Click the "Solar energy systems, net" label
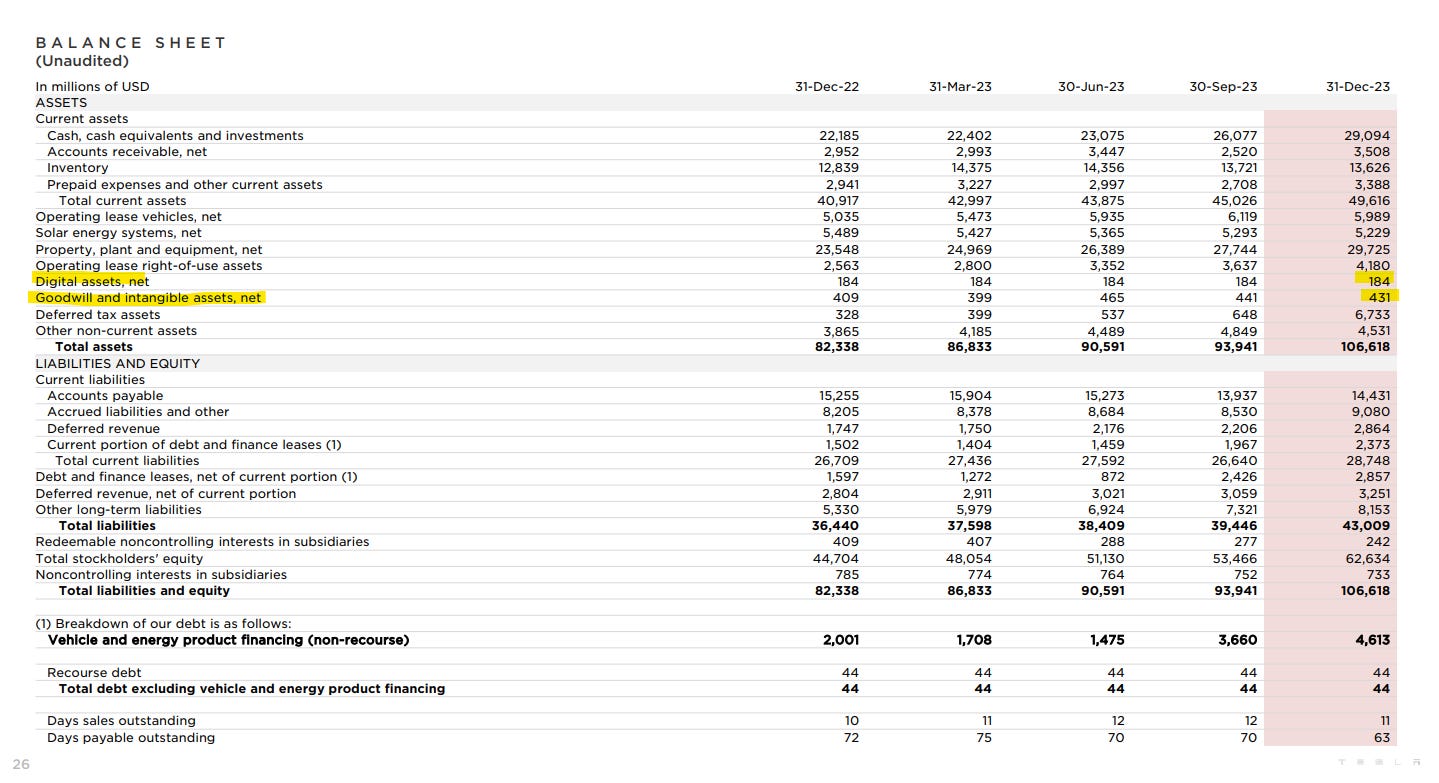This screenshot has height=783, width=1439. pyautogui.click(x=118, y=233)
